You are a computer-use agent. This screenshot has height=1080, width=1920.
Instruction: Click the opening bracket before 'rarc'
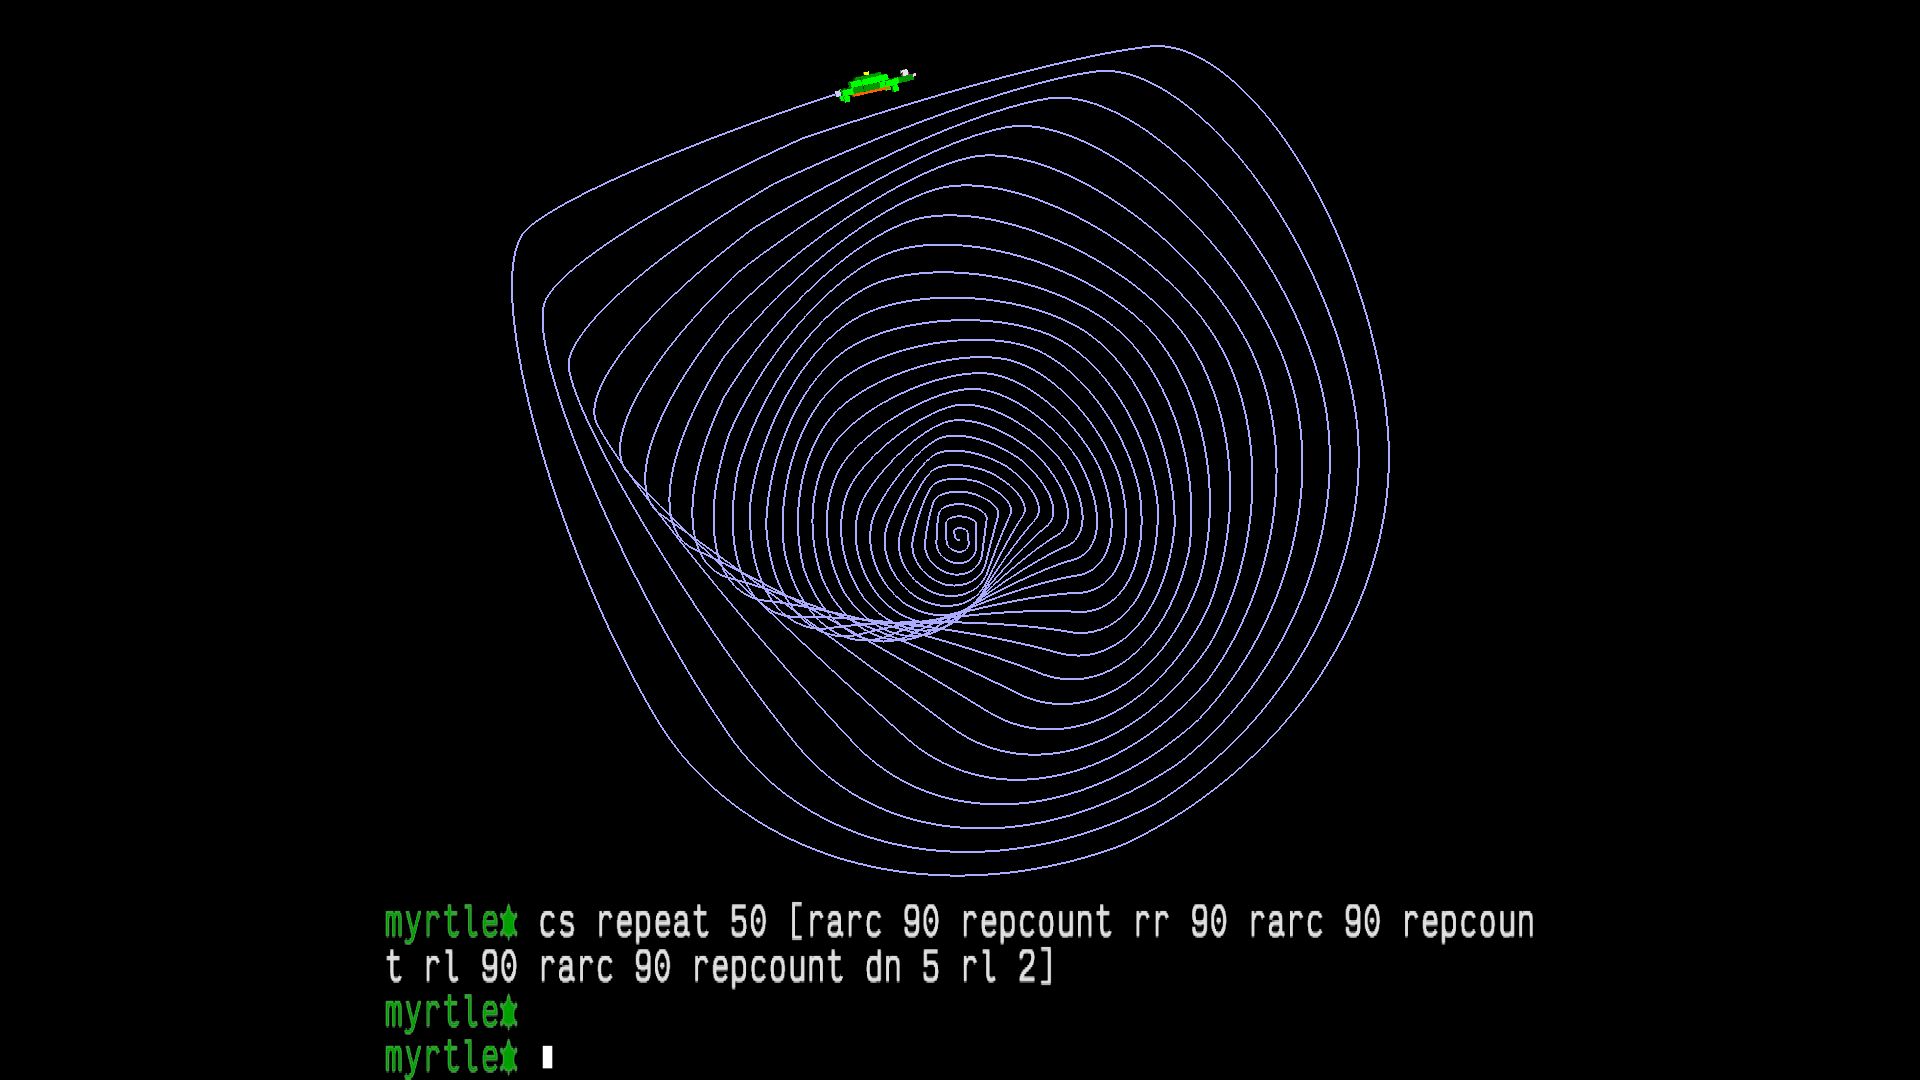pos(796,922)
